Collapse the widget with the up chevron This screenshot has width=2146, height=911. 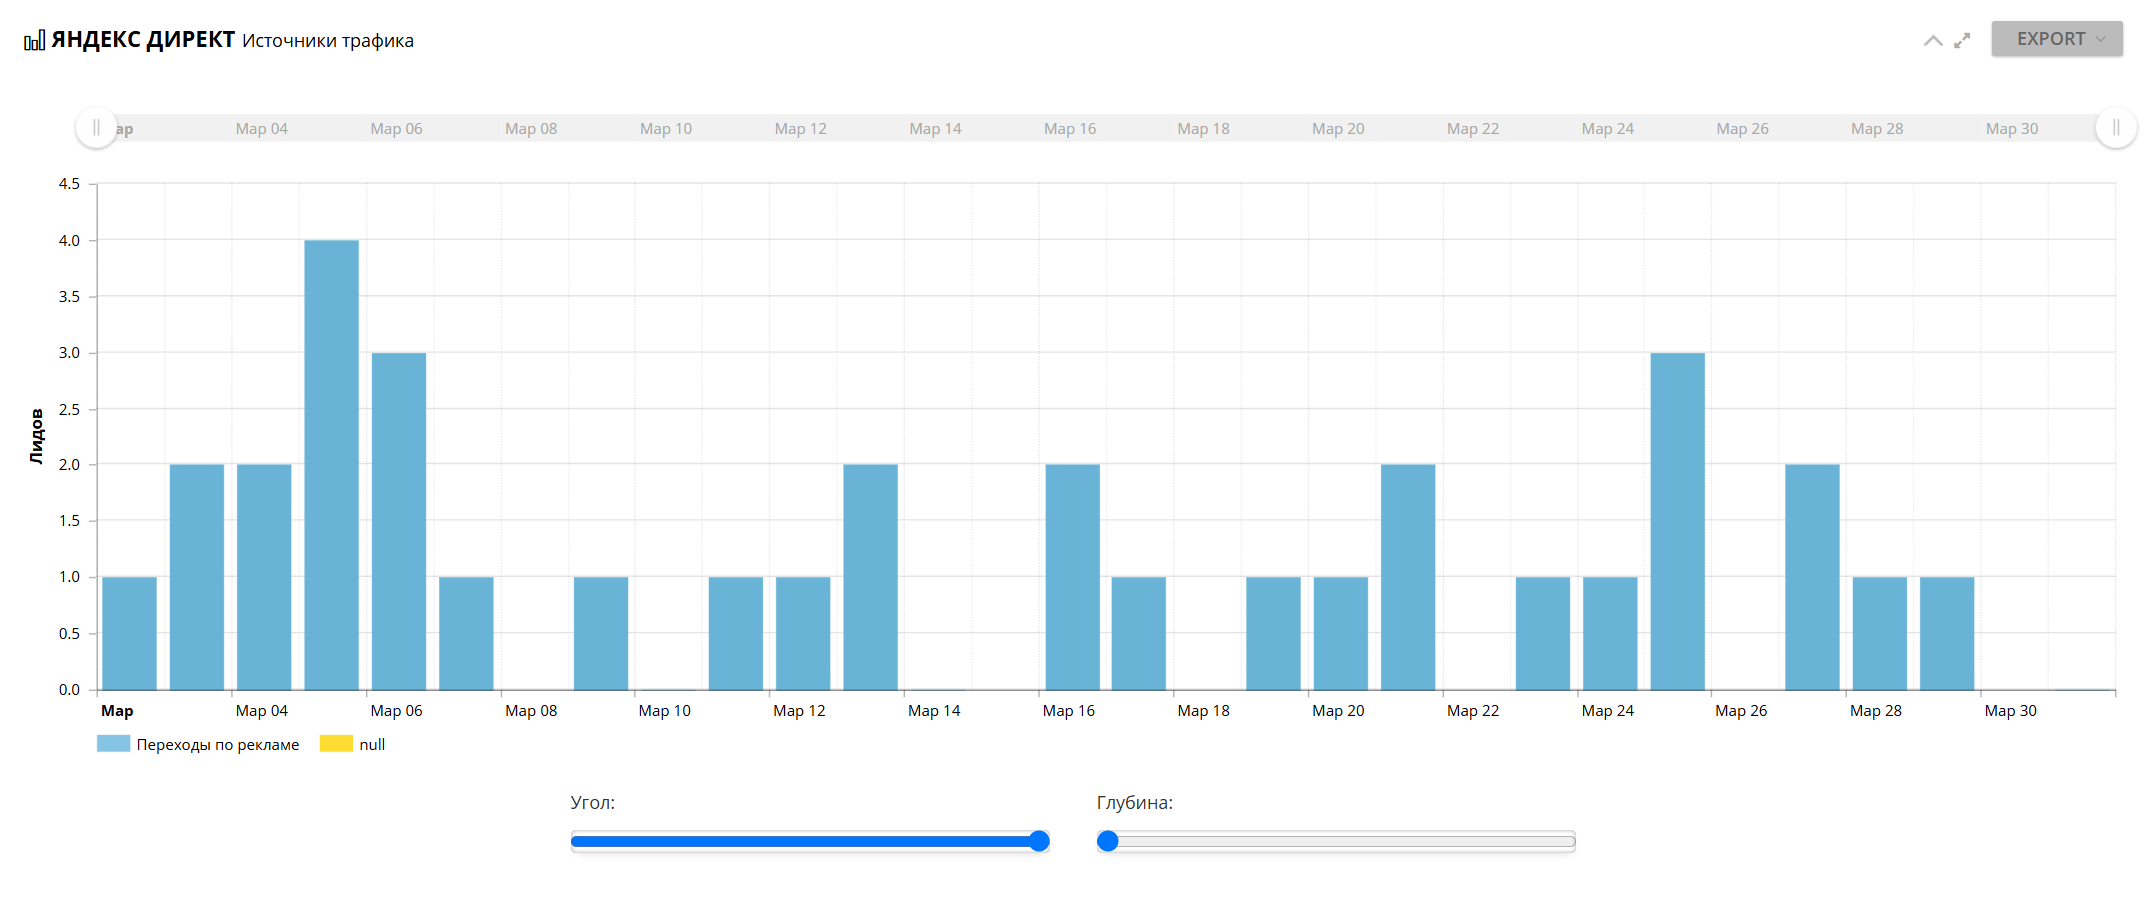coord(1933,40)
